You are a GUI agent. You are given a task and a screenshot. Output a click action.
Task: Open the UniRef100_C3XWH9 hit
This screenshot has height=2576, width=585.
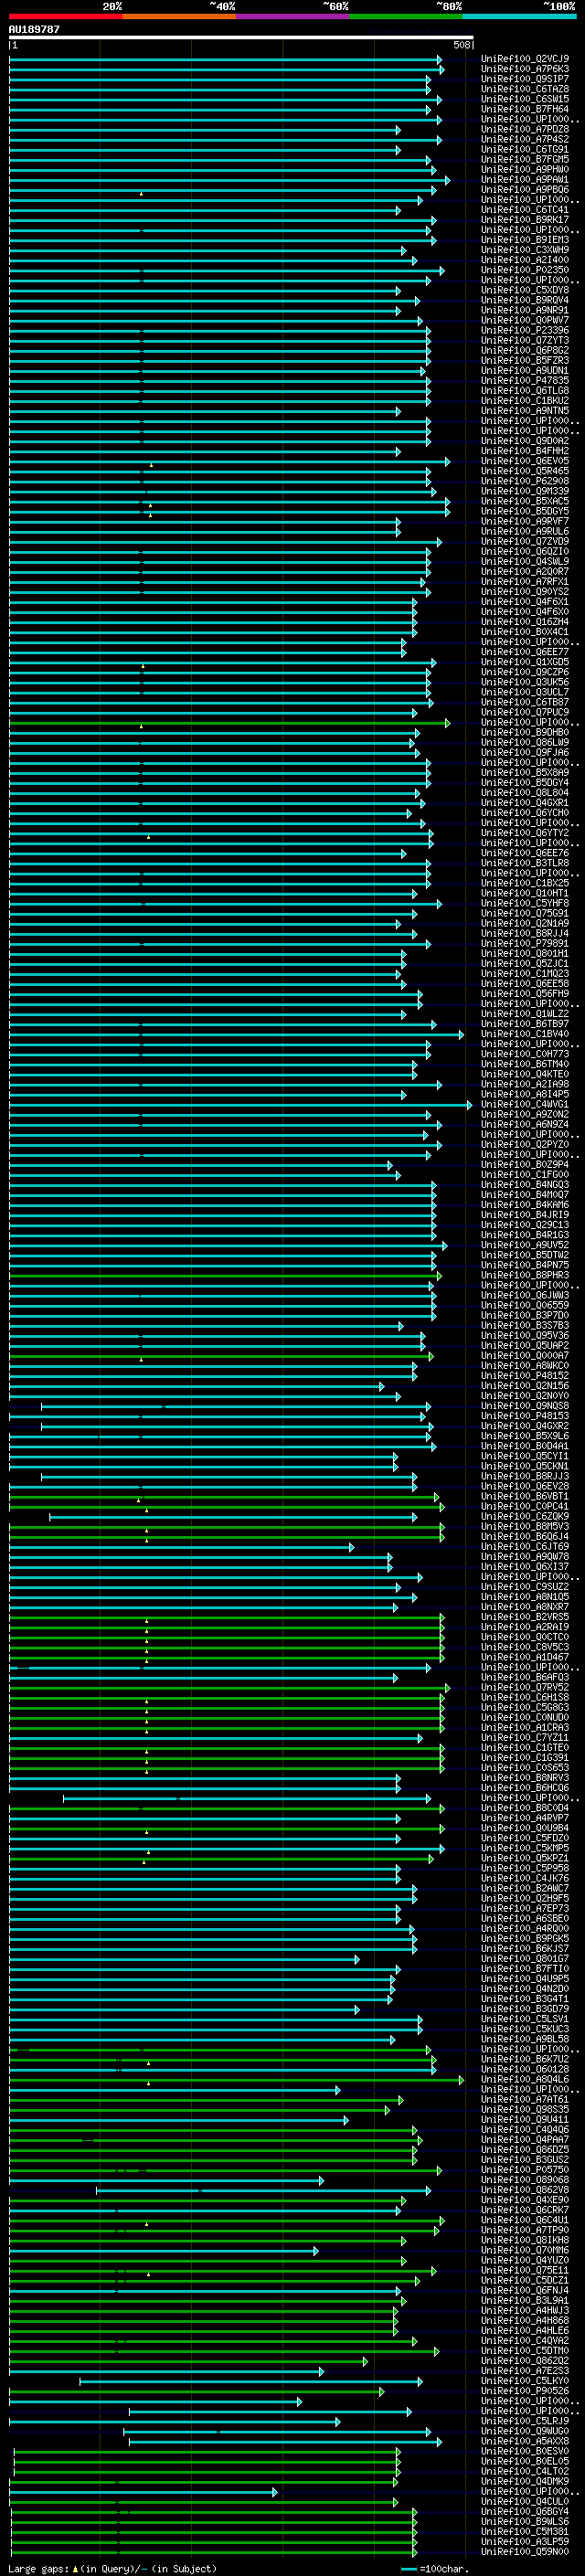pyautogui.click(x=525, y=250)
